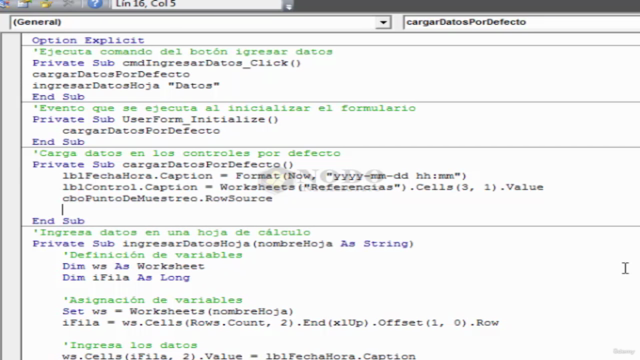The height and width of the screenshot is (360, 640).
Task: Click the lblFechaHora.Caption = Format line
Action: coord(264,176)
